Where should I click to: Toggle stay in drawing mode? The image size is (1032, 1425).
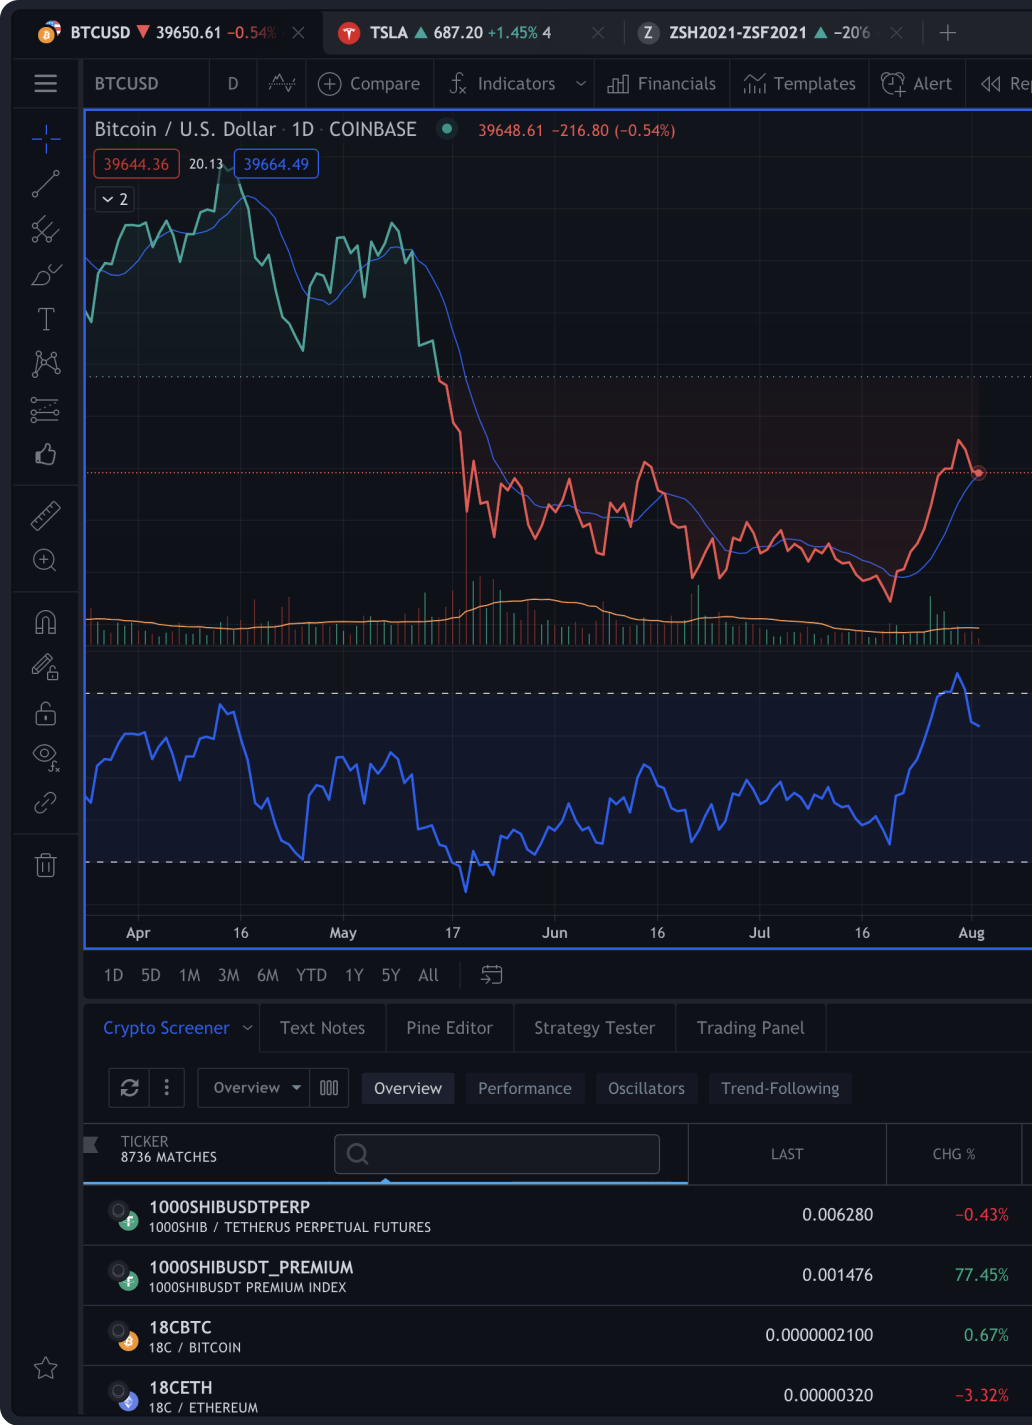(x=45, y=667)
